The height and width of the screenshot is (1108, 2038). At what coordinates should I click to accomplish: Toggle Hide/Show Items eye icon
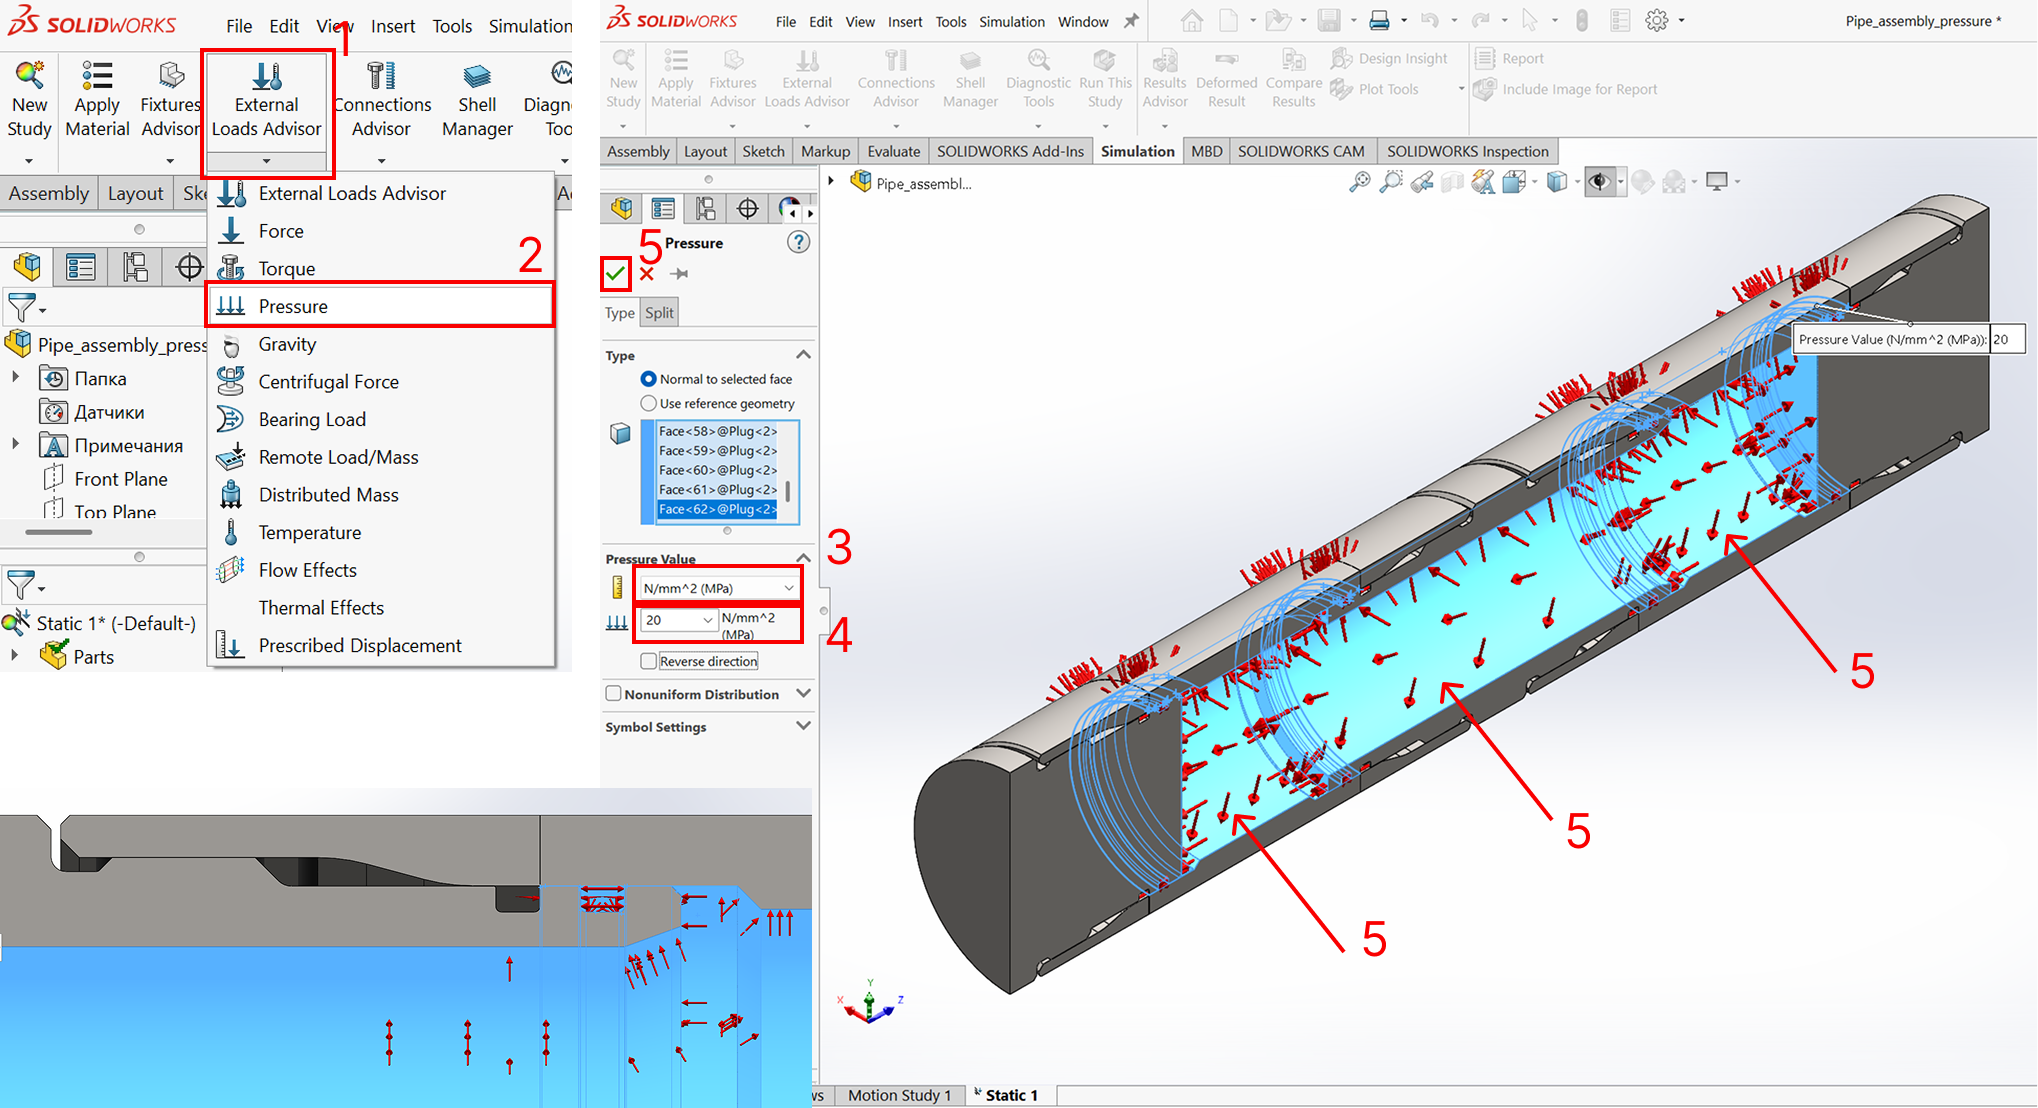click(1600, 181)
